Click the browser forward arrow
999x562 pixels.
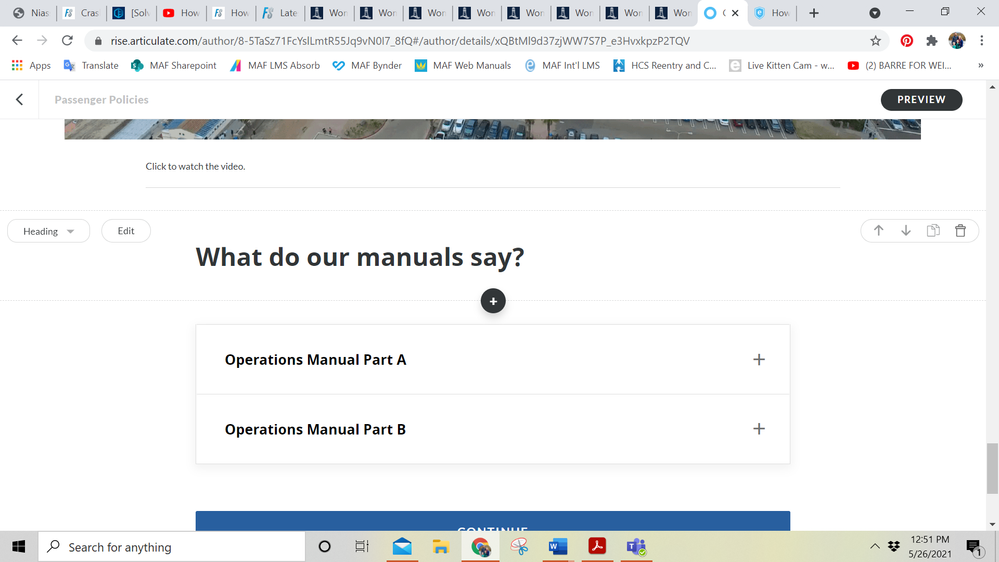tap(42, 41)
